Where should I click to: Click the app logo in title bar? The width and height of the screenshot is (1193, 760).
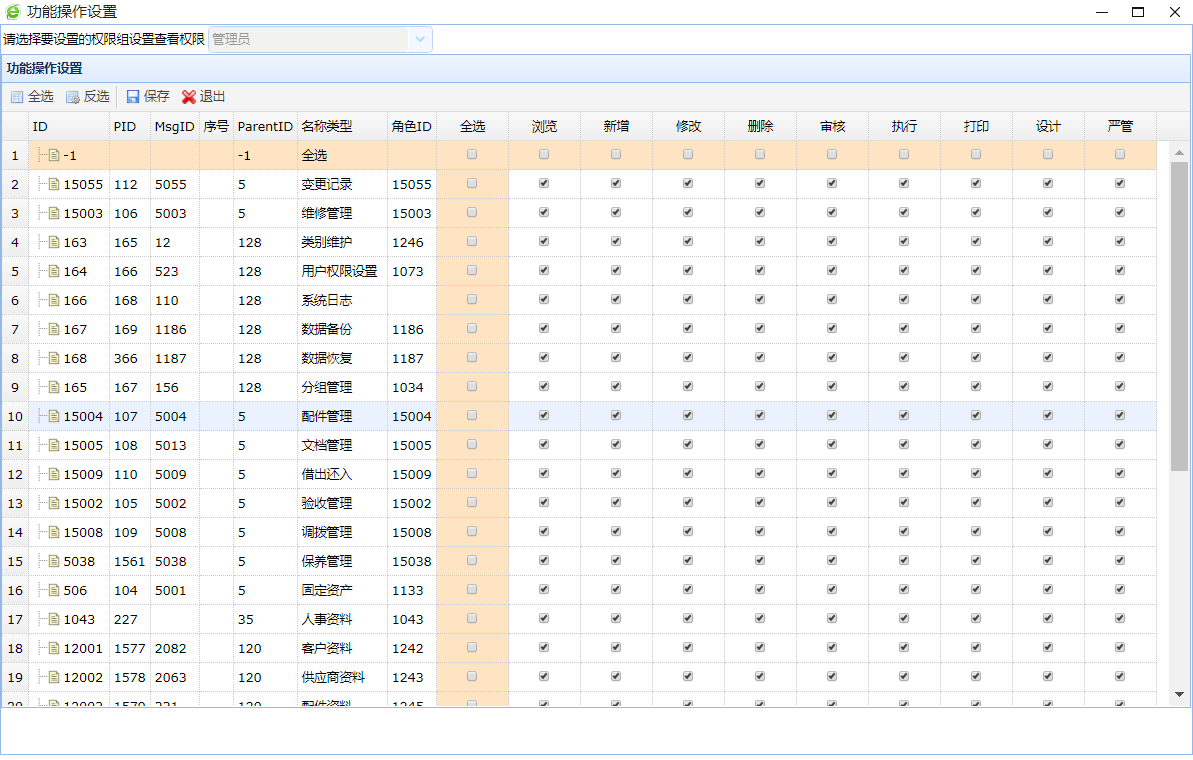tap(13, 12)
